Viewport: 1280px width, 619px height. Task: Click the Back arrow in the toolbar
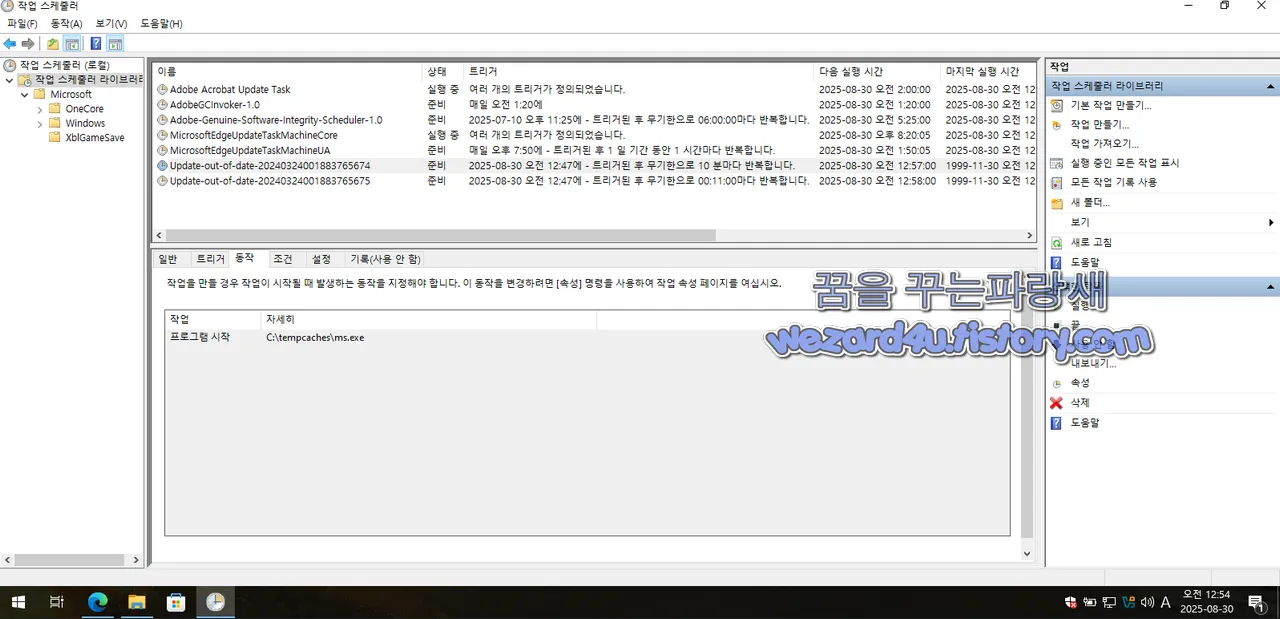[x=10, y=44]
